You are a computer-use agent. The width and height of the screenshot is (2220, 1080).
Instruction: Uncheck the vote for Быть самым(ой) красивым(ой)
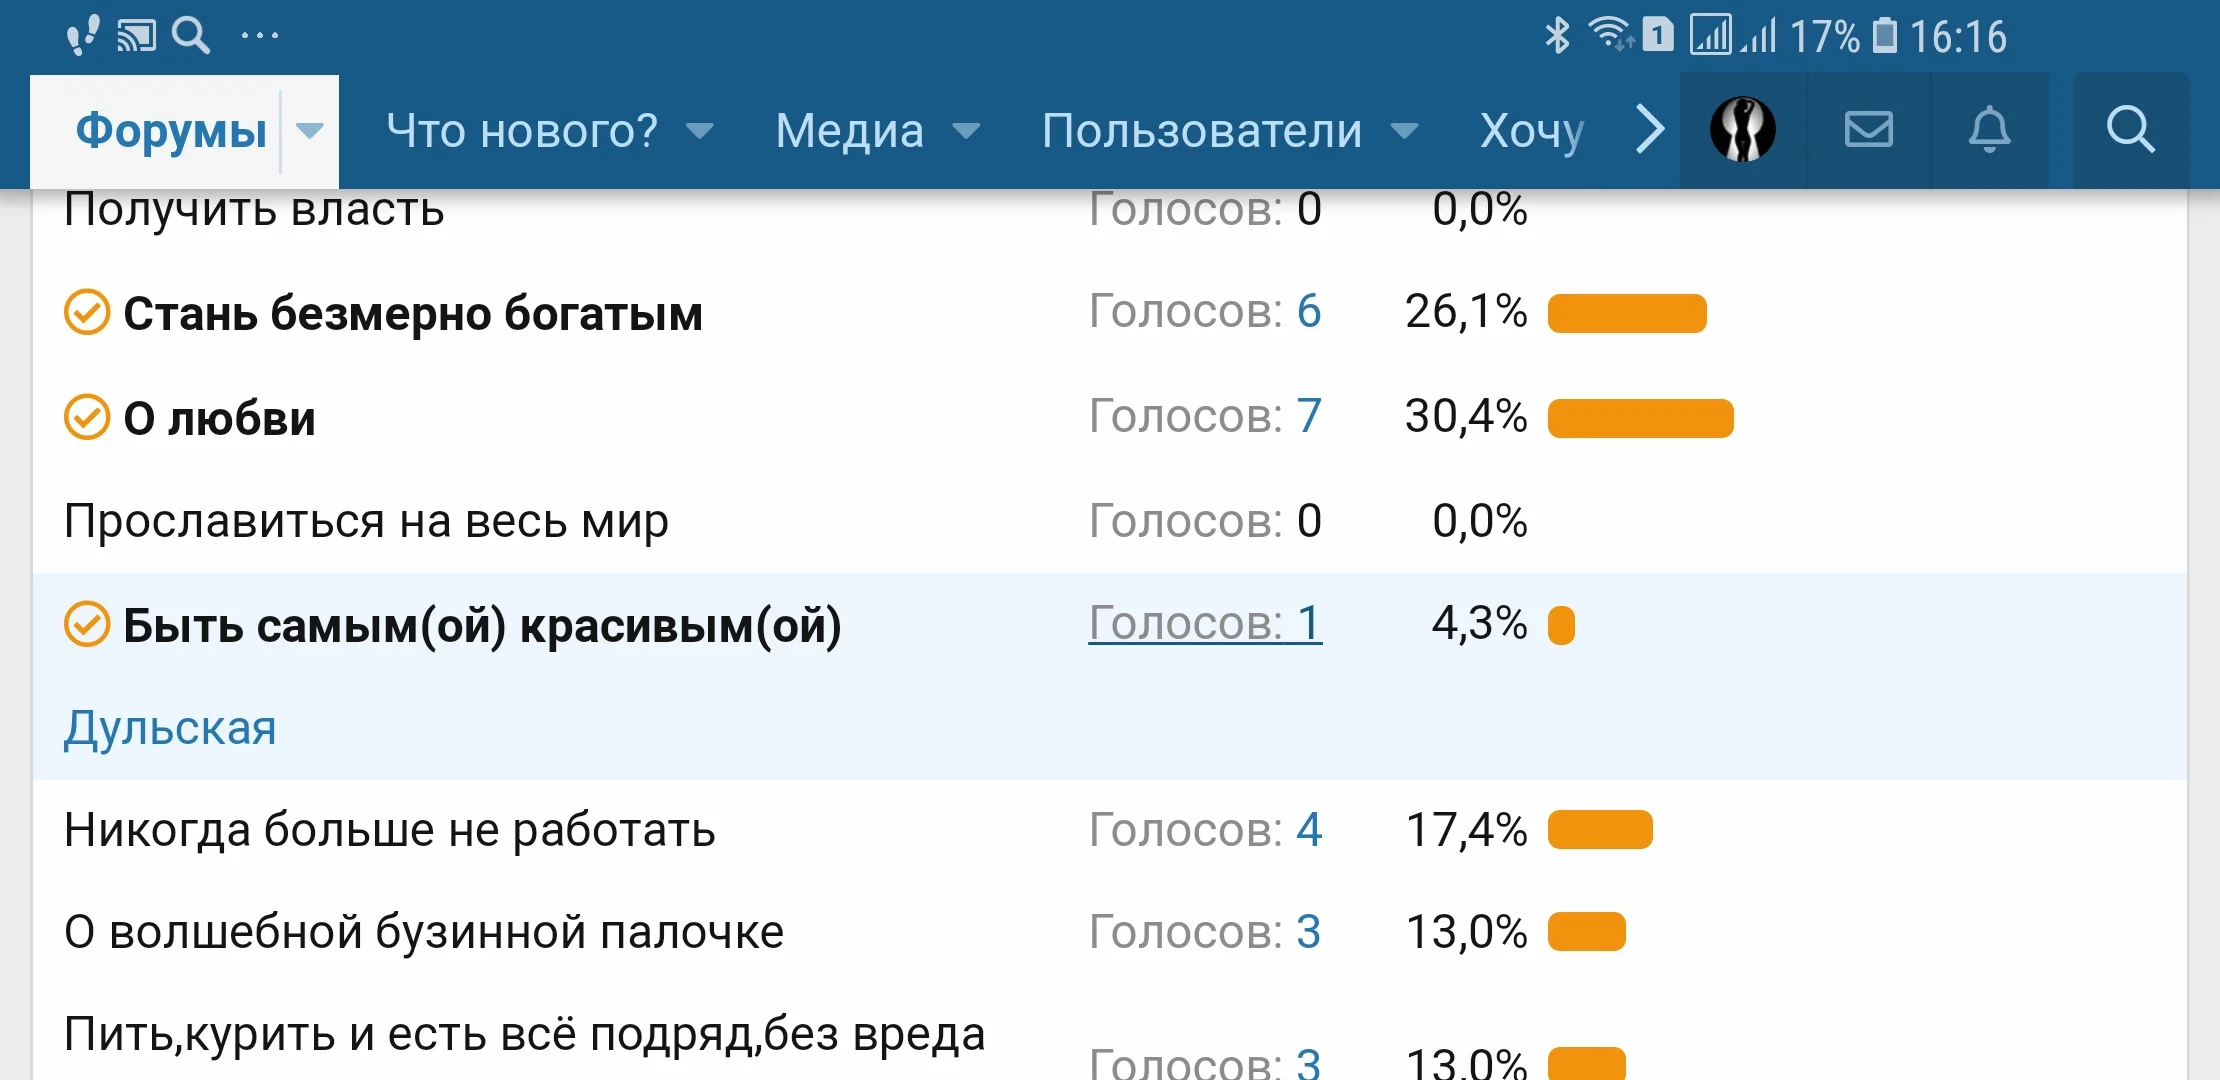(87, 625)
